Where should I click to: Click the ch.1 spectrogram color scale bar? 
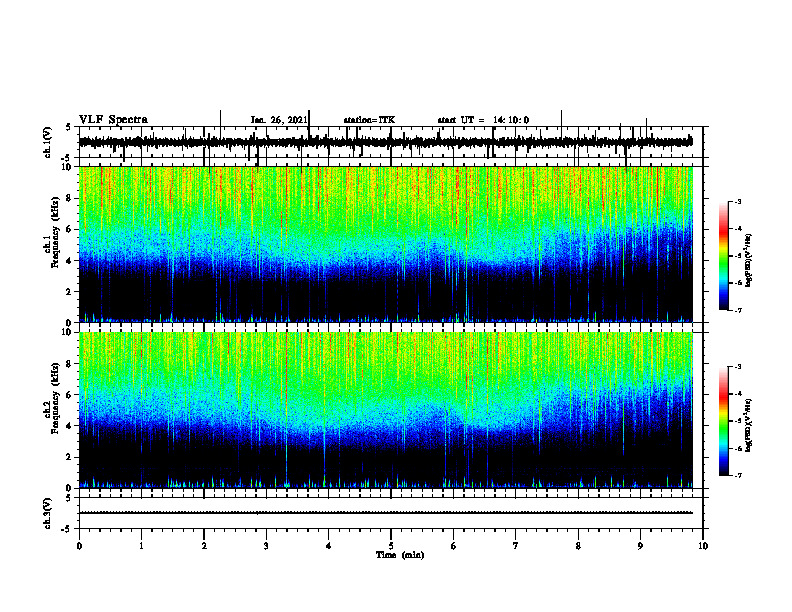pos(724,256)
